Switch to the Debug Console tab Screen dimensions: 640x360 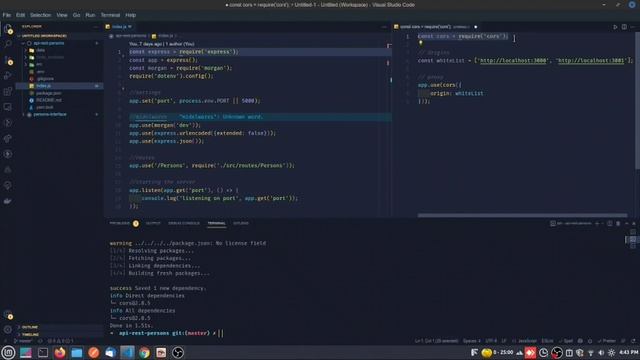(184, 223)
